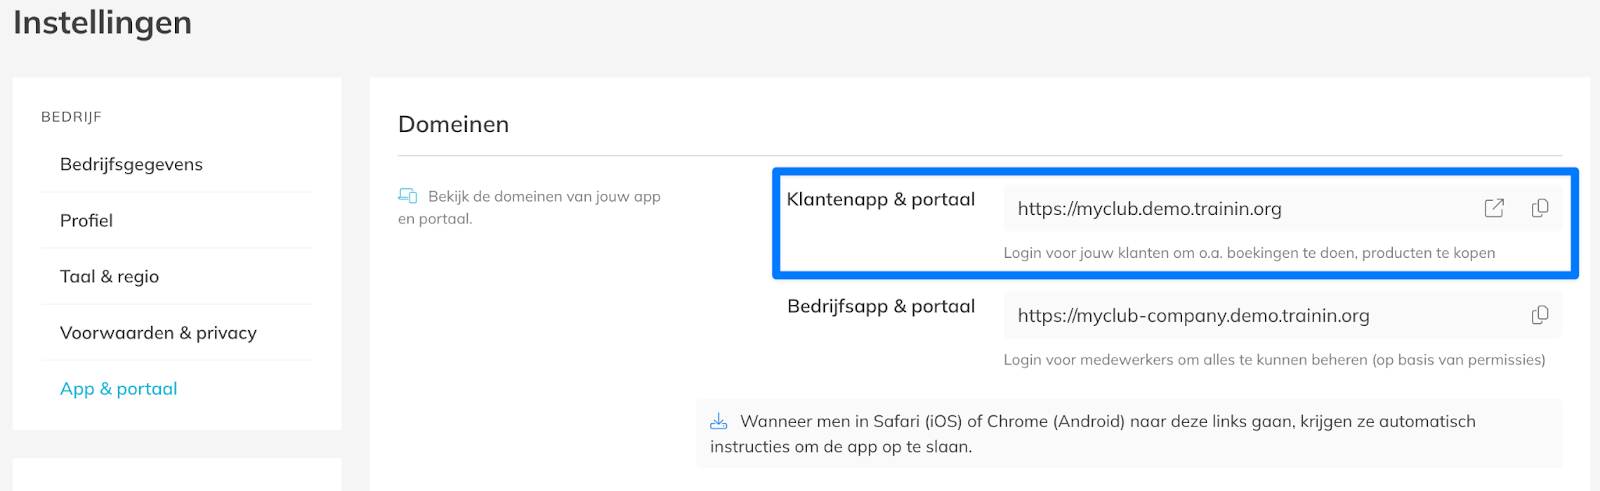Click the Domeinen section heading
The width and height of the screenshot is (1600, 491).
(x=453, y=124)
